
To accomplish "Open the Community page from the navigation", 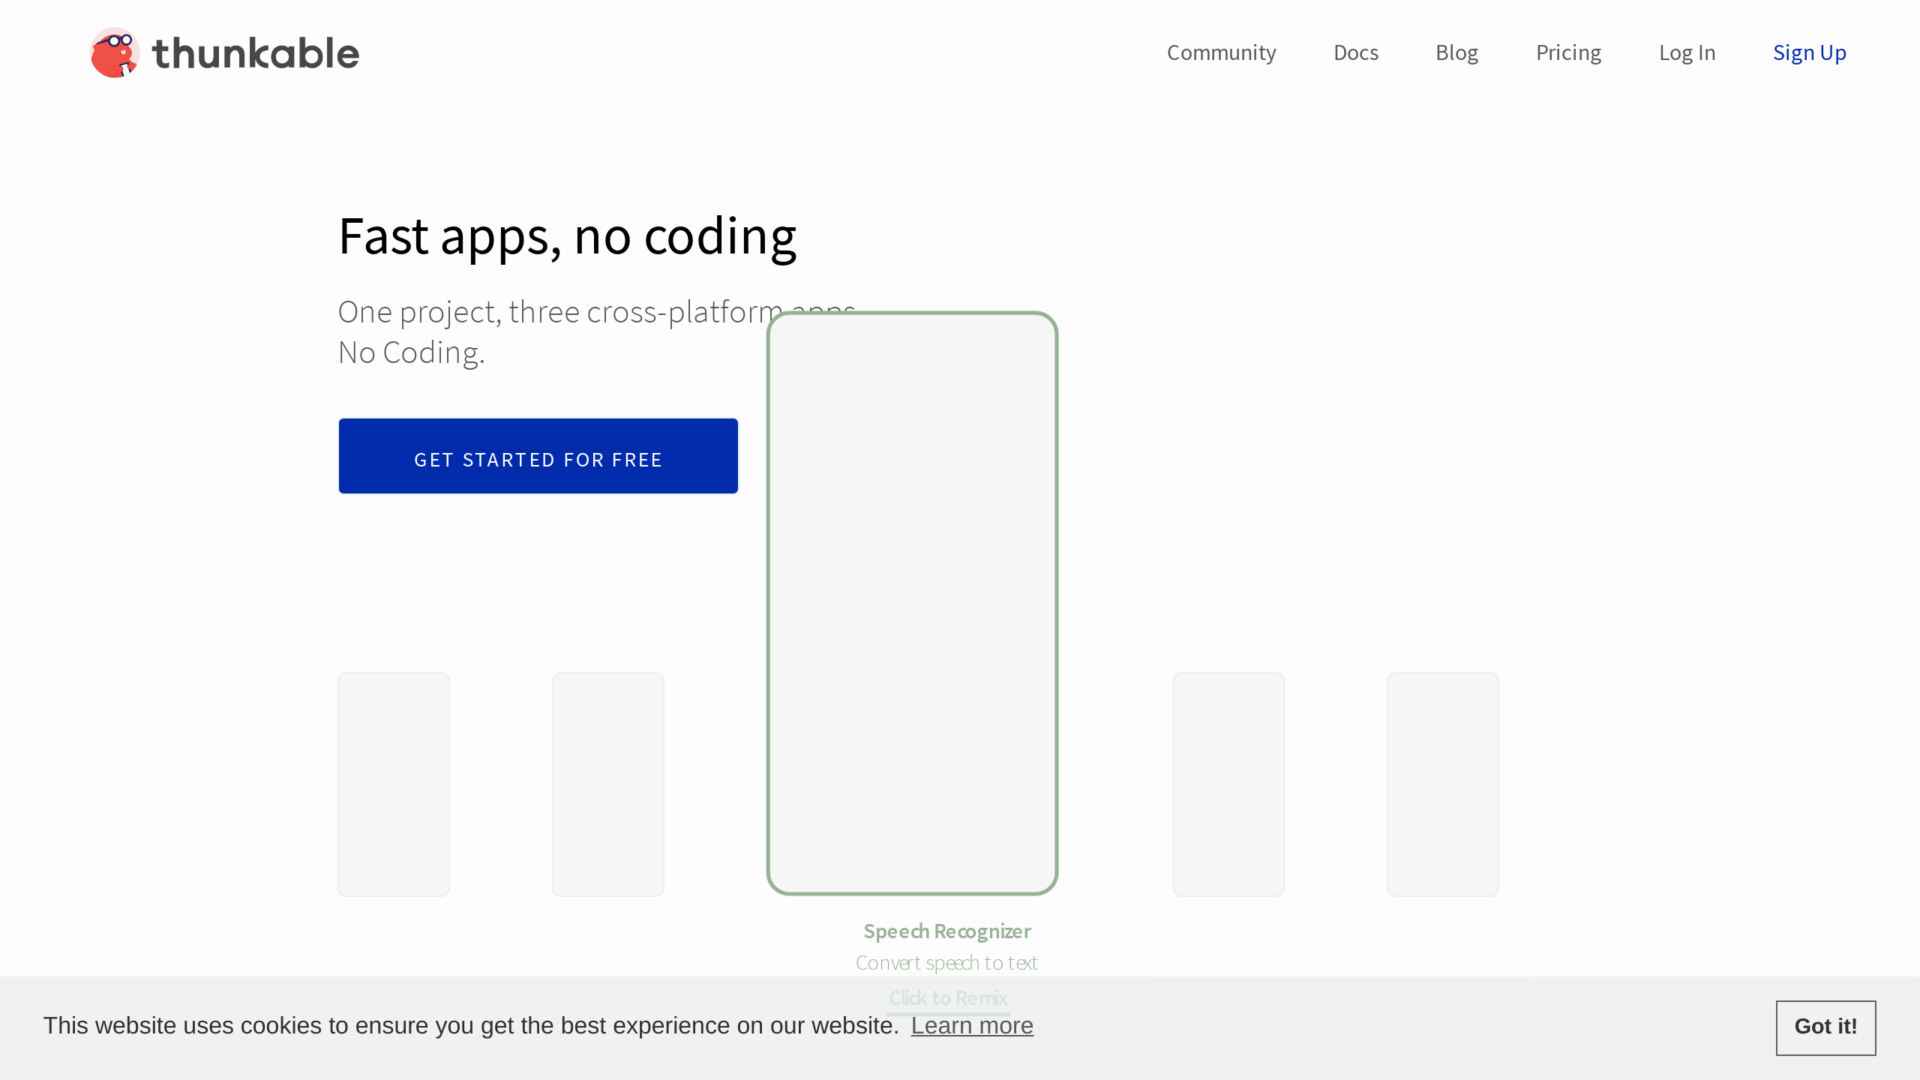I will pos(1221,52).
